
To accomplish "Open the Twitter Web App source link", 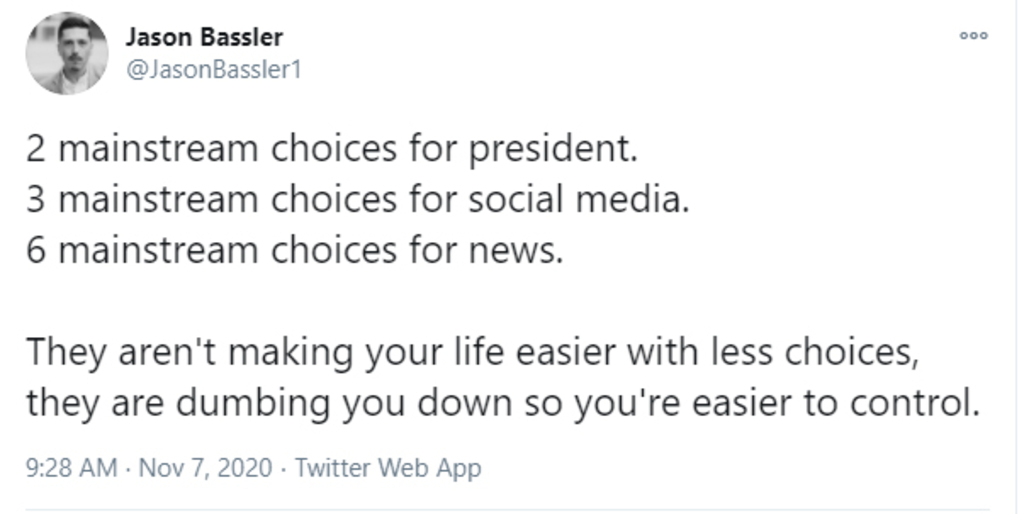I will tap(389, 467).
